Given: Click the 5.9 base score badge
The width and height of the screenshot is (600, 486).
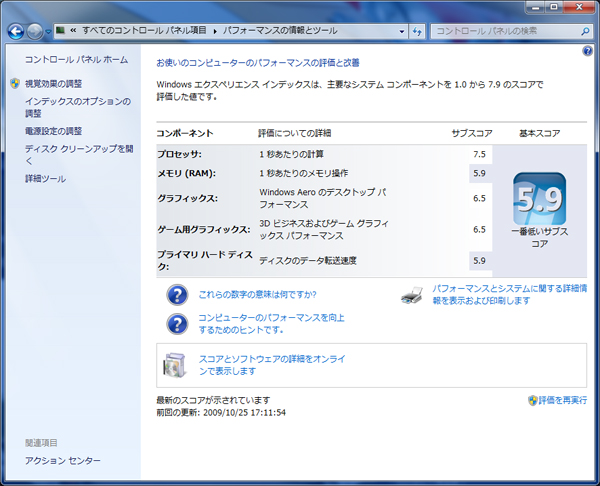Looking at the screenshot, I should (539, 199).
